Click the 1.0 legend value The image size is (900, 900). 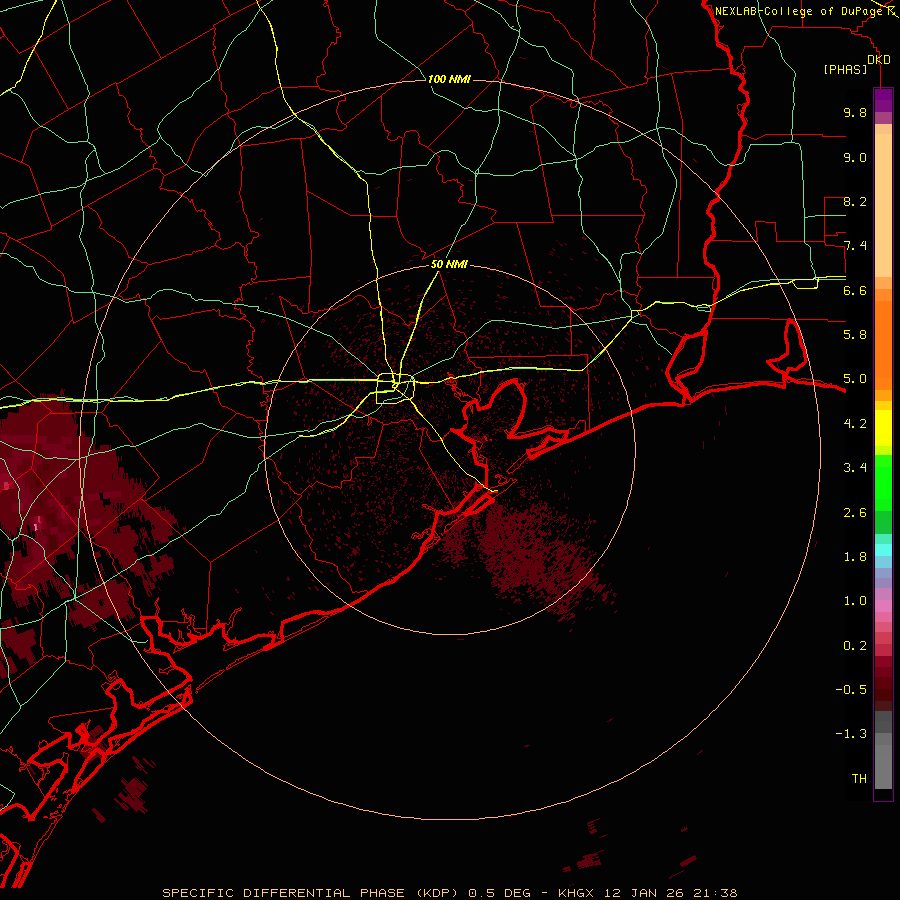[855, 601]
